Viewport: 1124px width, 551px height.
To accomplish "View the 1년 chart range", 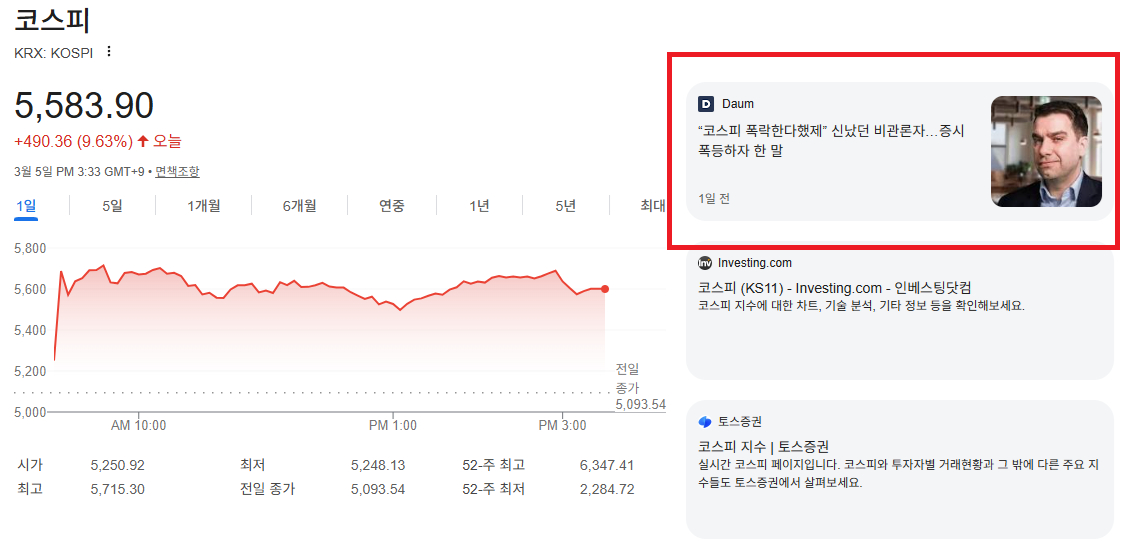I will pos(479,206).
